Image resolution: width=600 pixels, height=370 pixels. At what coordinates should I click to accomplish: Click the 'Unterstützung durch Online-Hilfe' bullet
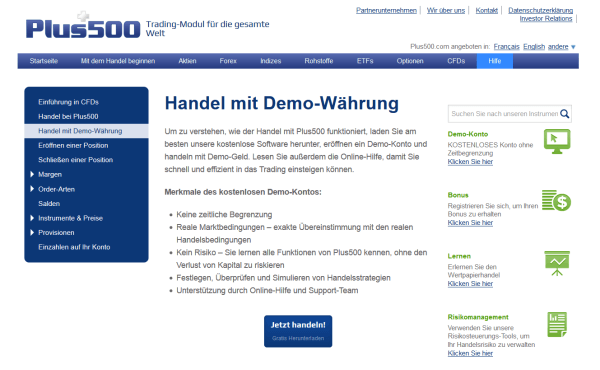pos(267,290)
